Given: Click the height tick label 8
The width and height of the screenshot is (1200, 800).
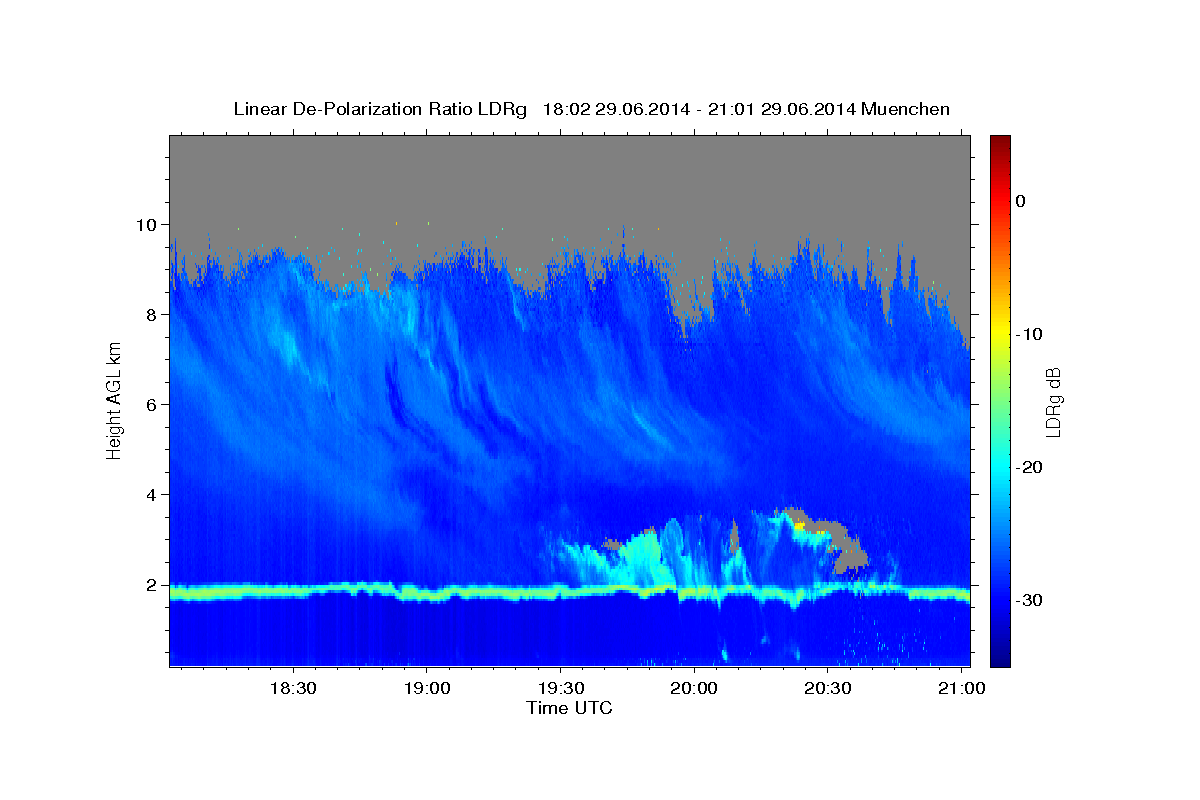Looking at the screenshot, I should point(153,315).
